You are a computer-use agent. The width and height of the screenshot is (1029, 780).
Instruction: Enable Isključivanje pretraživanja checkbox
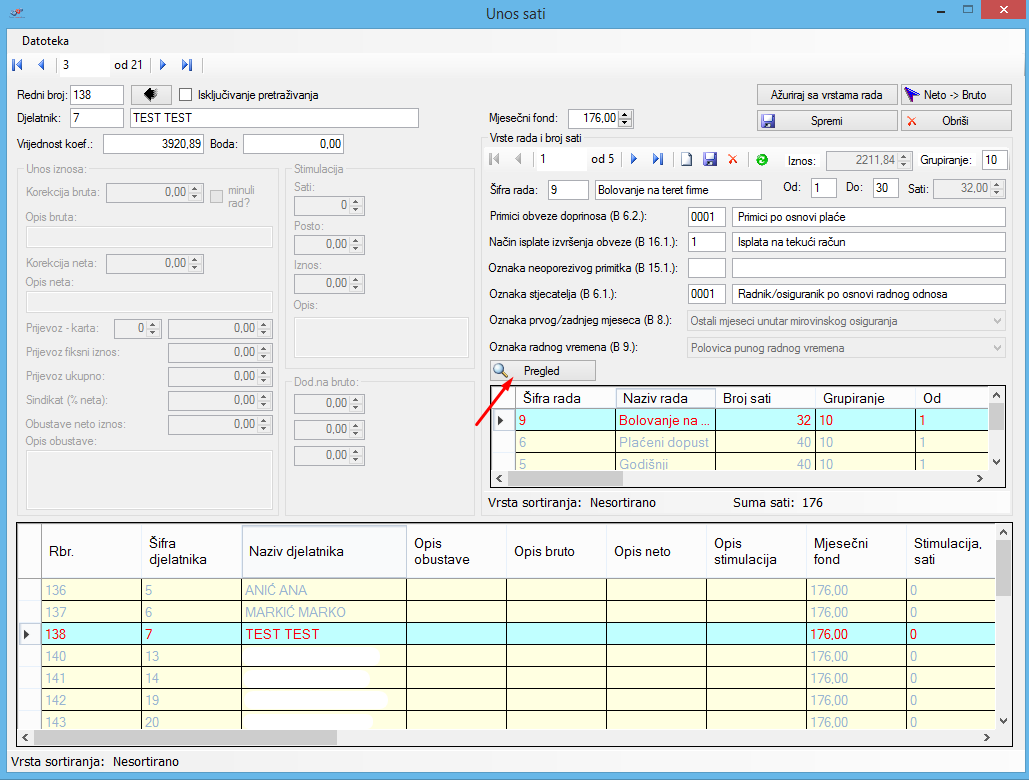pyautogui.click(x=185, y=95)
